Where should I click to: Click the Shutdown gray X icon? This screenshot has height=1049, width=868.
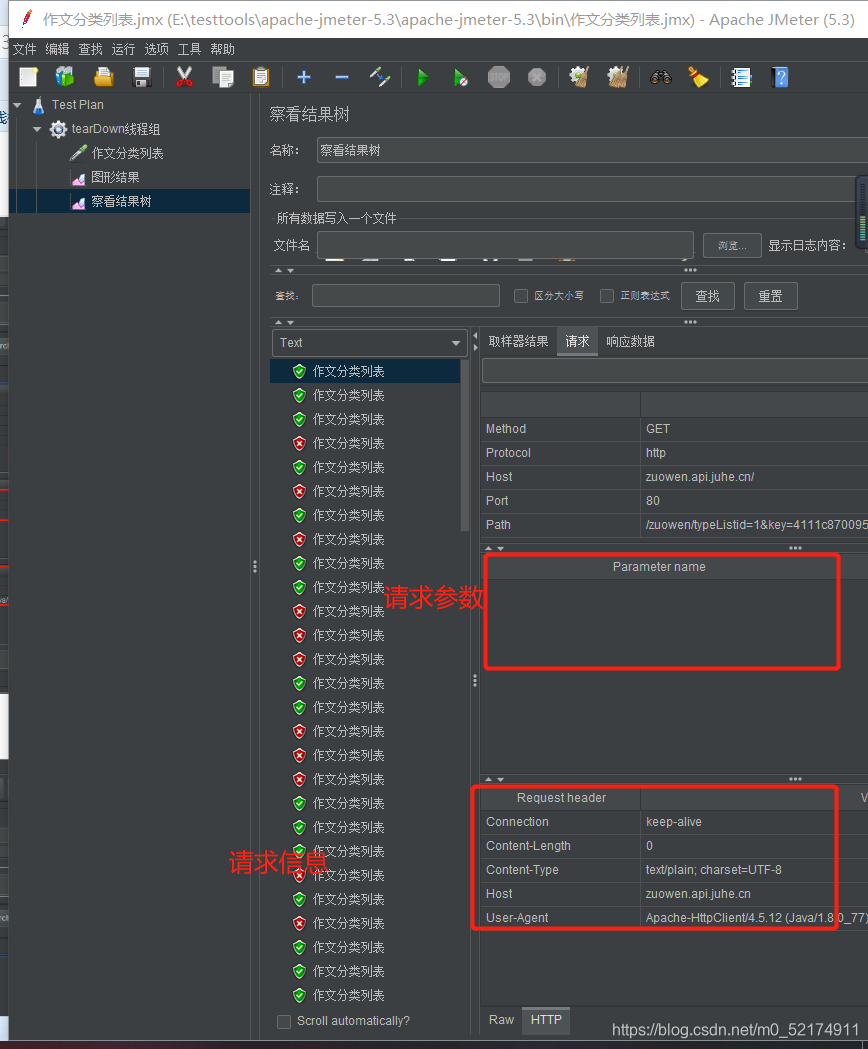click(x=537, y=77)
